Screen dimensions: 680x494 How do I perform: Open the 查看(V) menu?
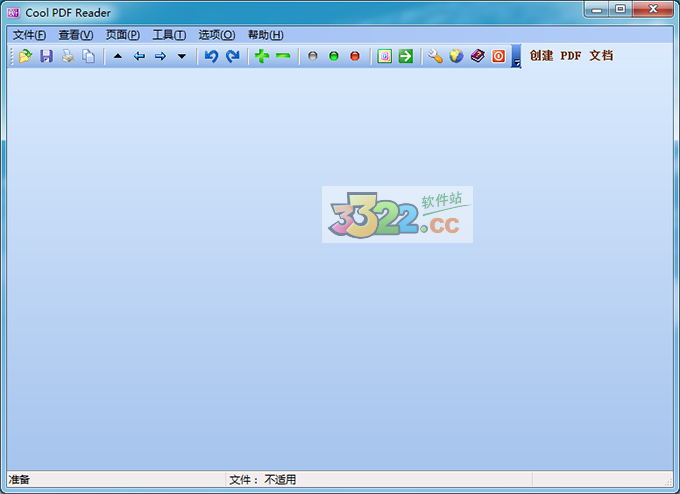pyautogui.click(x=76, y=35)
